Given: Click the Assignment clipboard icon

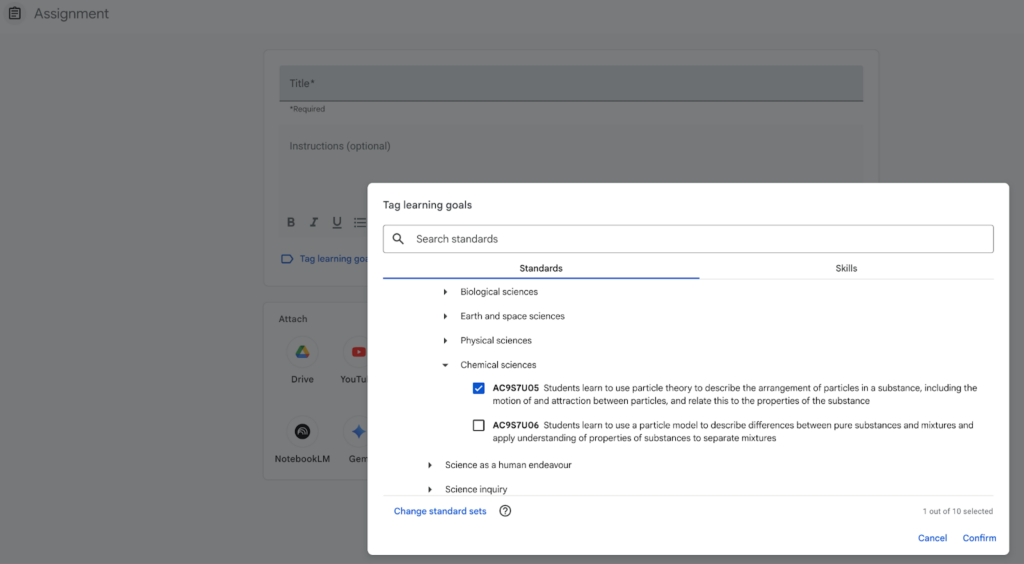Looking at the screenshot, I should [x=15, y=14].
